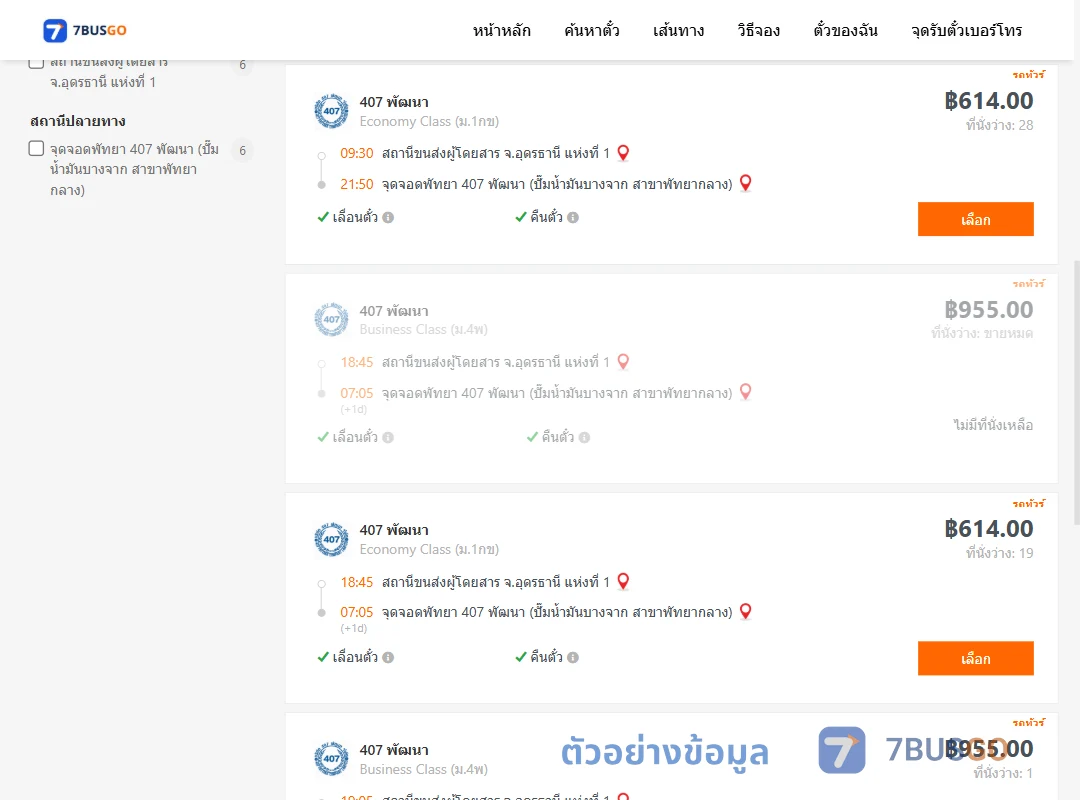
Task: Click the 09:30 departure time
Action: (x=357, y=153)
